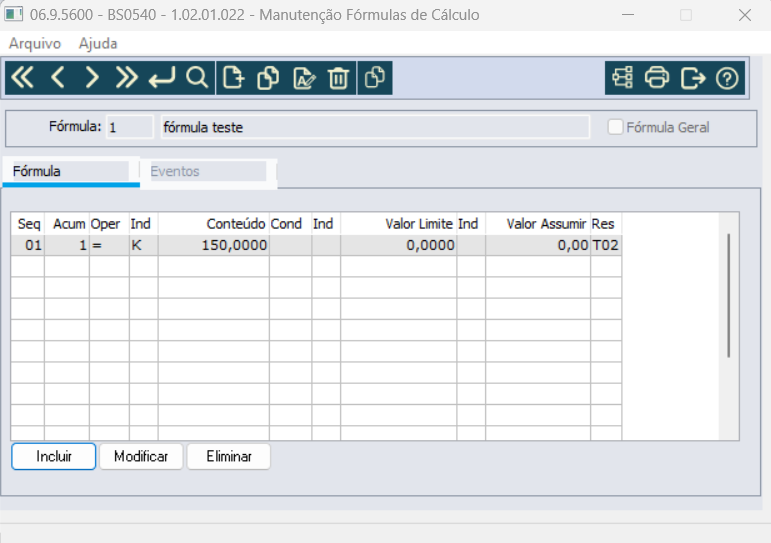This screenshot has width=771, height=543.
Task: Open help question mark icon
Action: [x=727, y=78]
